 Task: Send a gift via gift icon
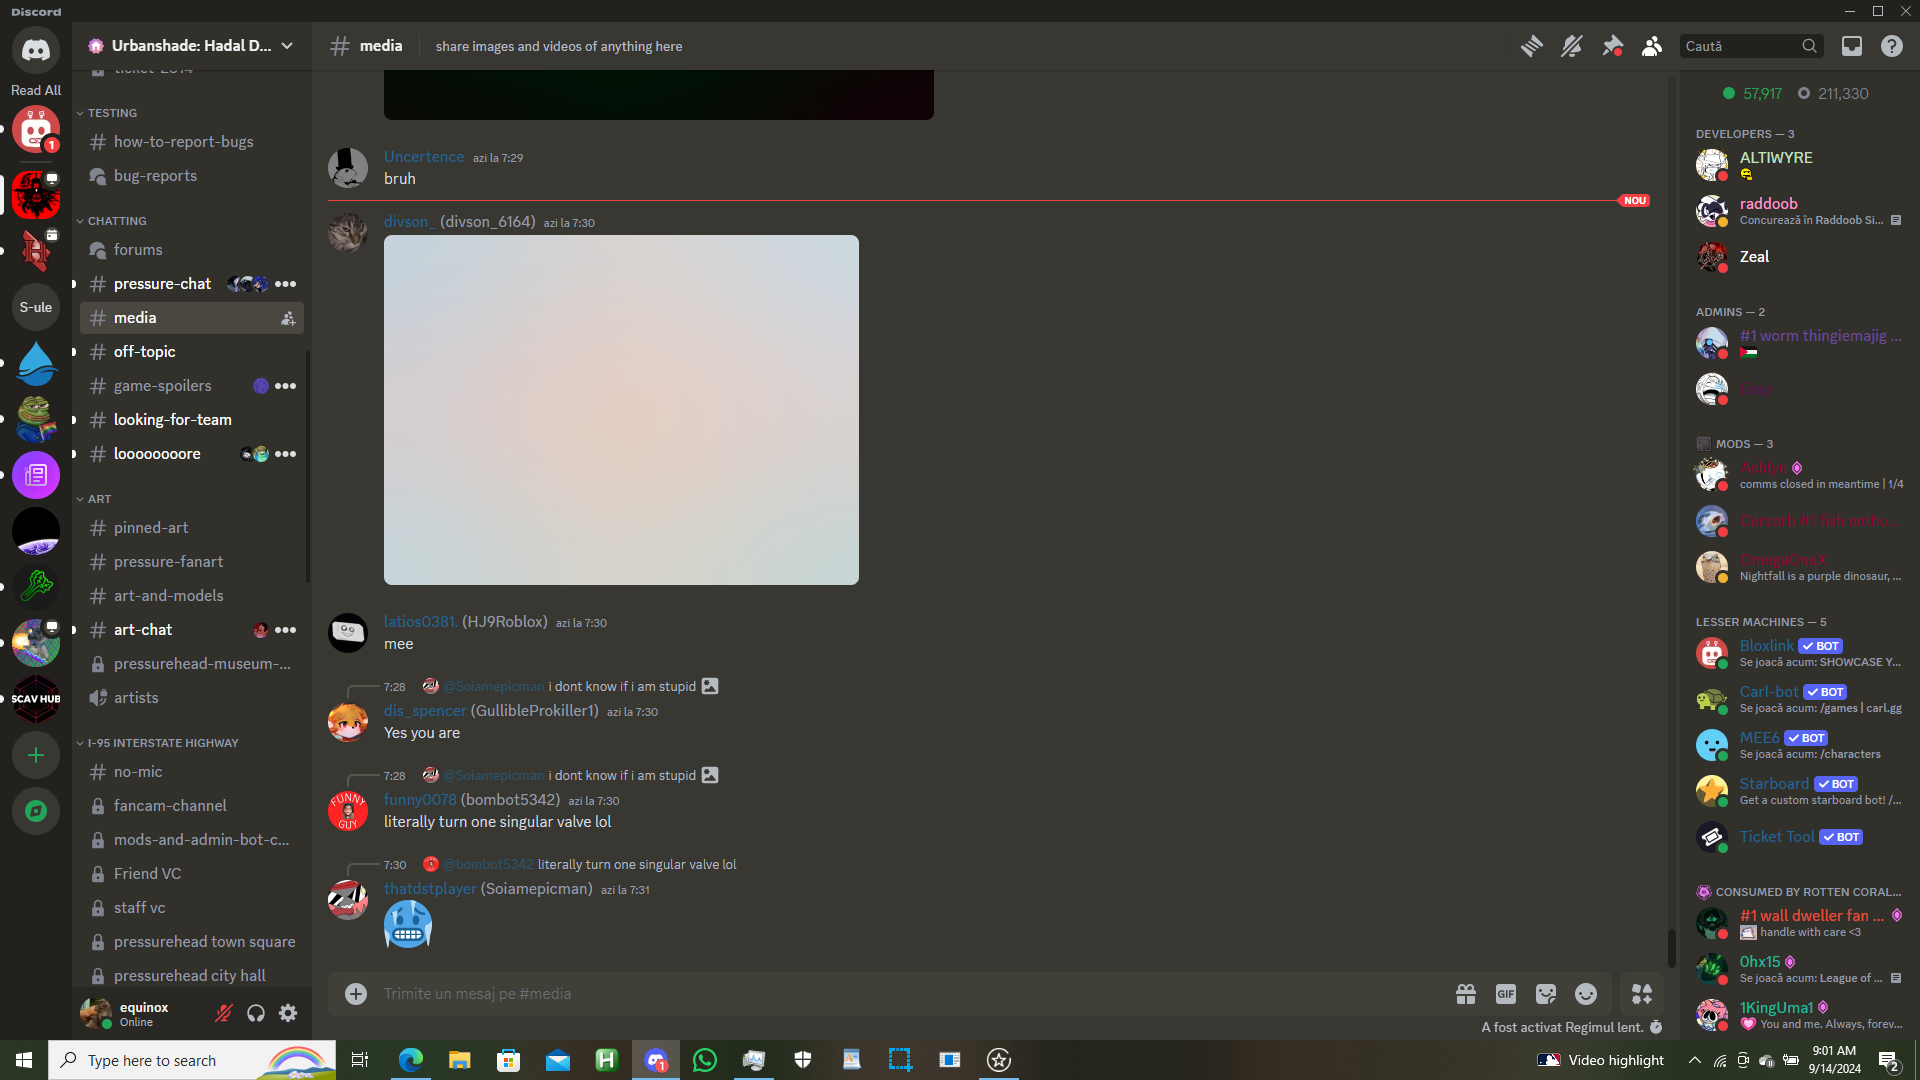point(1466,994)
